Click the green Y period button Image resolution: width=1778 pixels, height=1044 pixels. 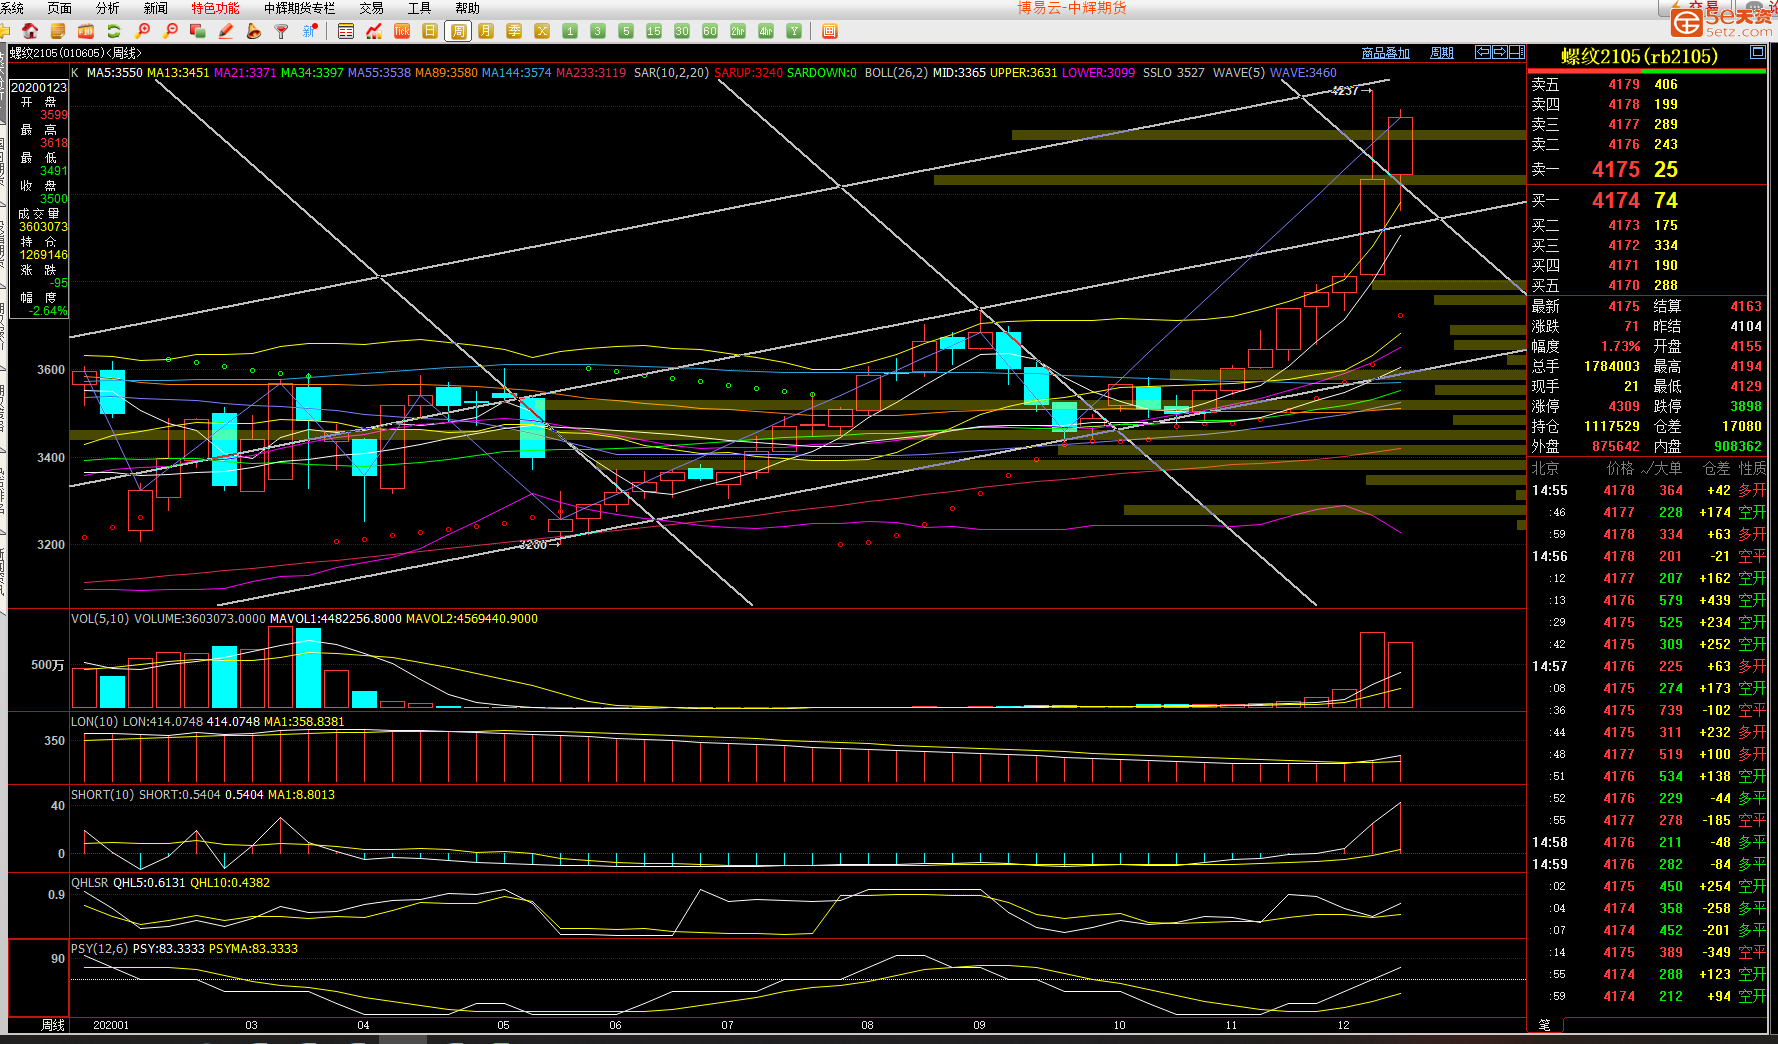pos(794,31)
